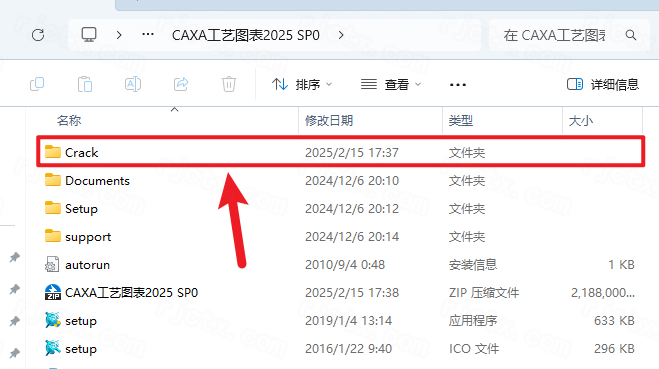Select the Setup folder icon

pyautogui.click(x=53, y=208)
